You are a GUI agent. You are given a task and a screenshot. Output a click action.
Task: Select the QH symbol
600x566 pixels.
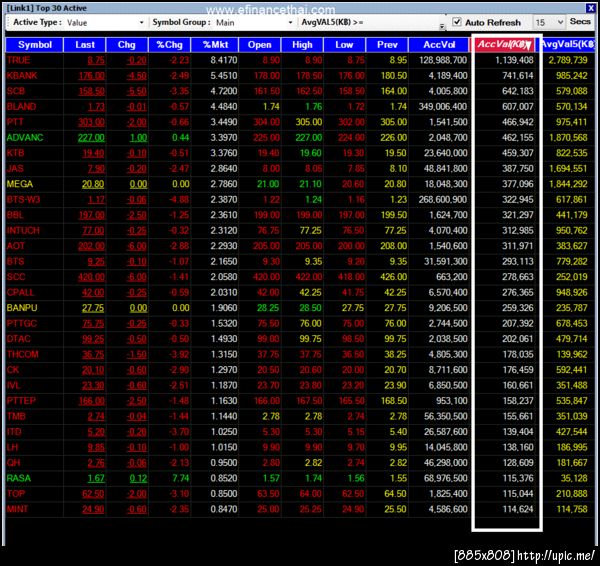(x=13, y=463)
